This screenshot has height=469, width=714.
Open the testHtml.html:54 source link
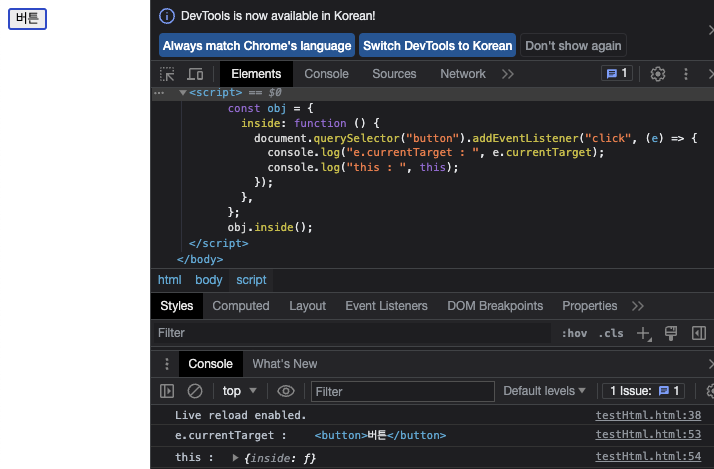pyautogui.click(x=648, y=456)
